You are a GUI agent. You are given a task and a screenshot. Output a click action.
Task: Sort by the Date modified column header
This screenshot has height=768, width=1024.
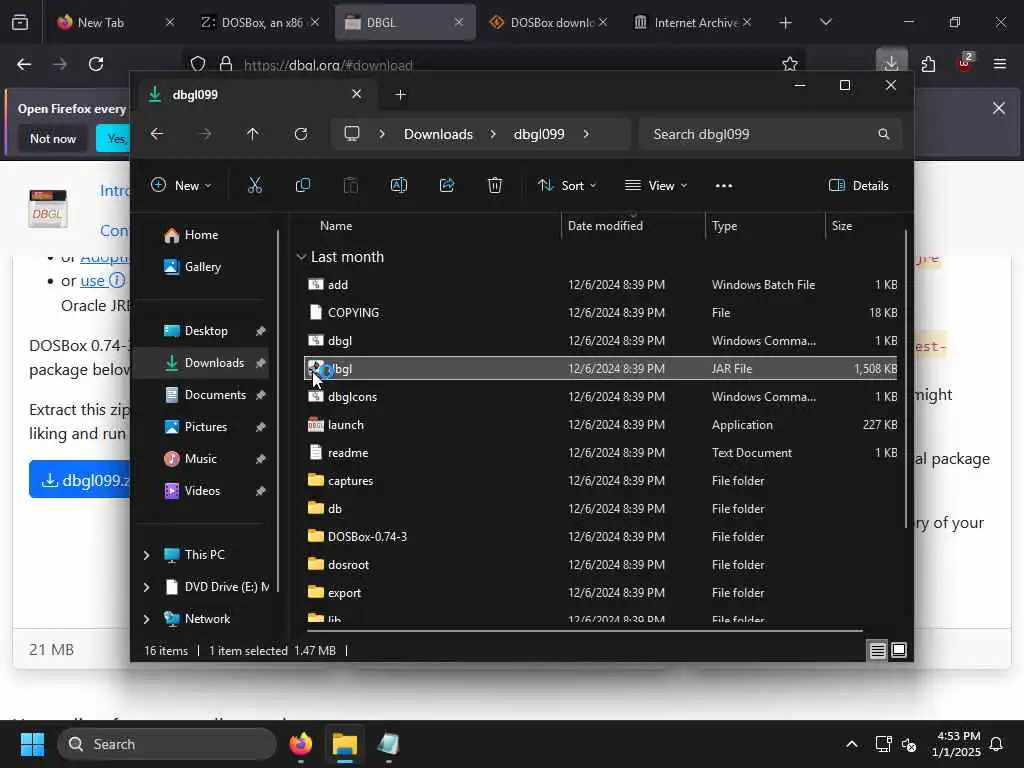[605, 226]
